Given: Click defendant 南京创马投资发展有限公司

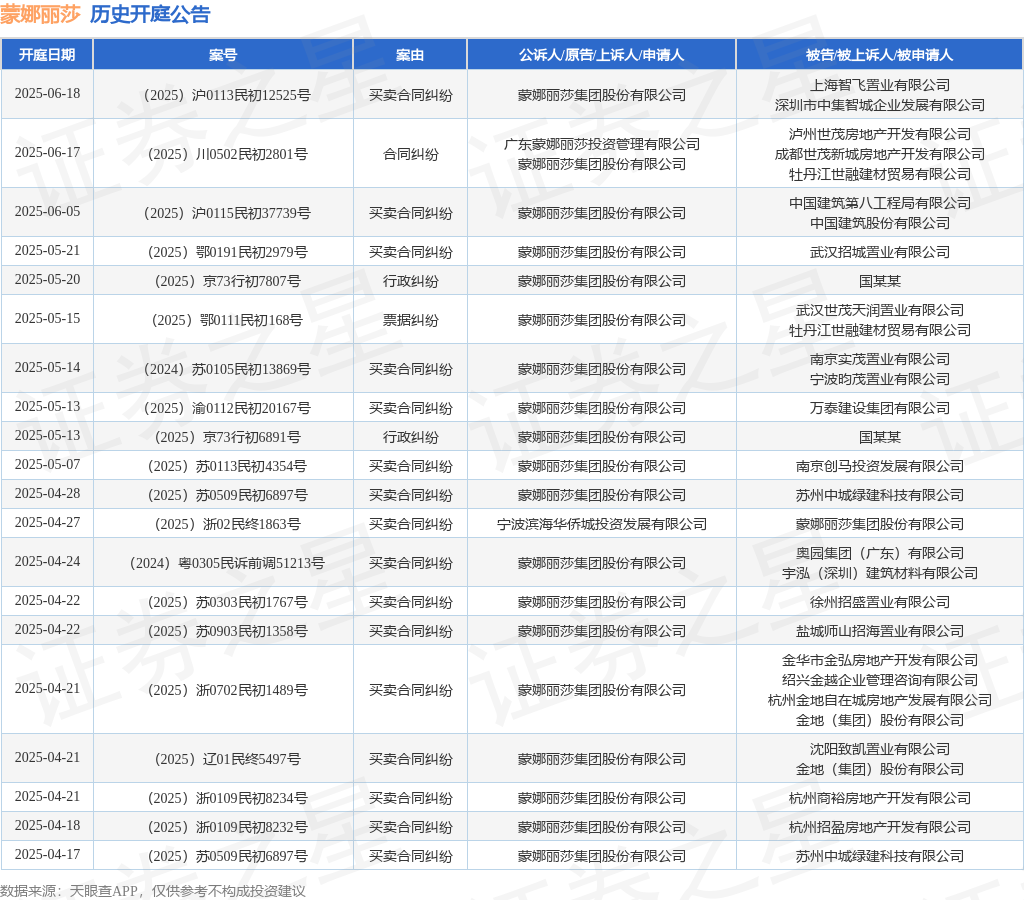Looking at the screenshot, I should coord(880,466).
